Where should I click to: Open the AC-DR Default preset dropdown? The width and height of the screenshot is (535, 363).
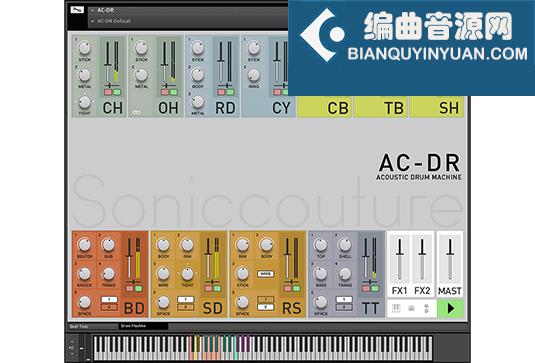pyautogui.click(x=92, y=21)
